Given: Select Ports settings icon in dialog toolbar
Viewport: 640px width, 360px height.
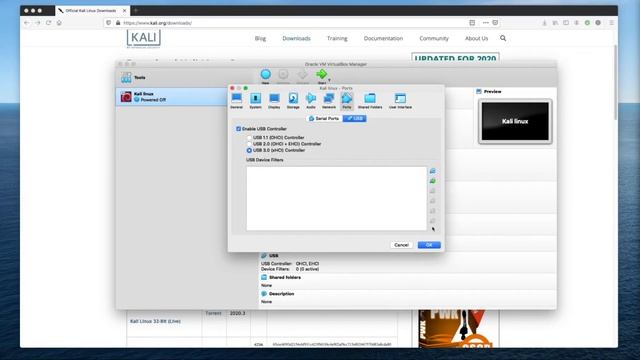Looking at the screenshot, I should pyautogui.click(x=347, y=100).
